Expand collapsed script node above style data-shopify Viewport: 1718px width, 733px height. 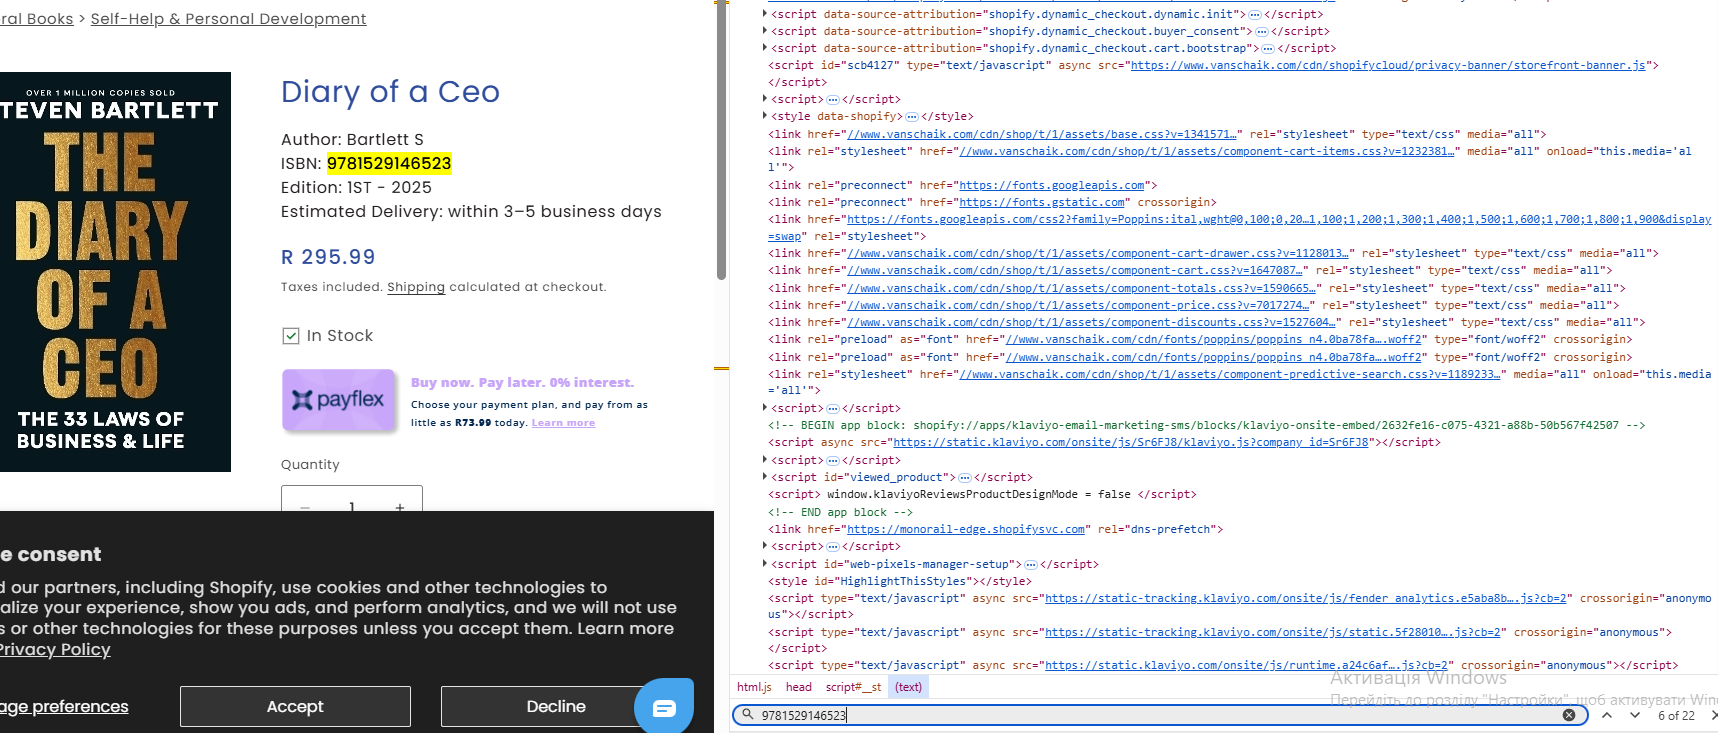765,99
